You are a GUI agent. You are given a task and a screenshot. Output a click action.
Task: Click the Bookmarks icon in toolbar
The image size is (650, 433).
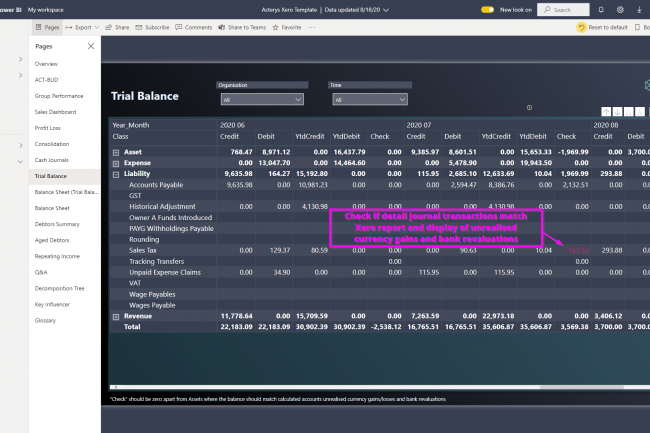[638, 27]
